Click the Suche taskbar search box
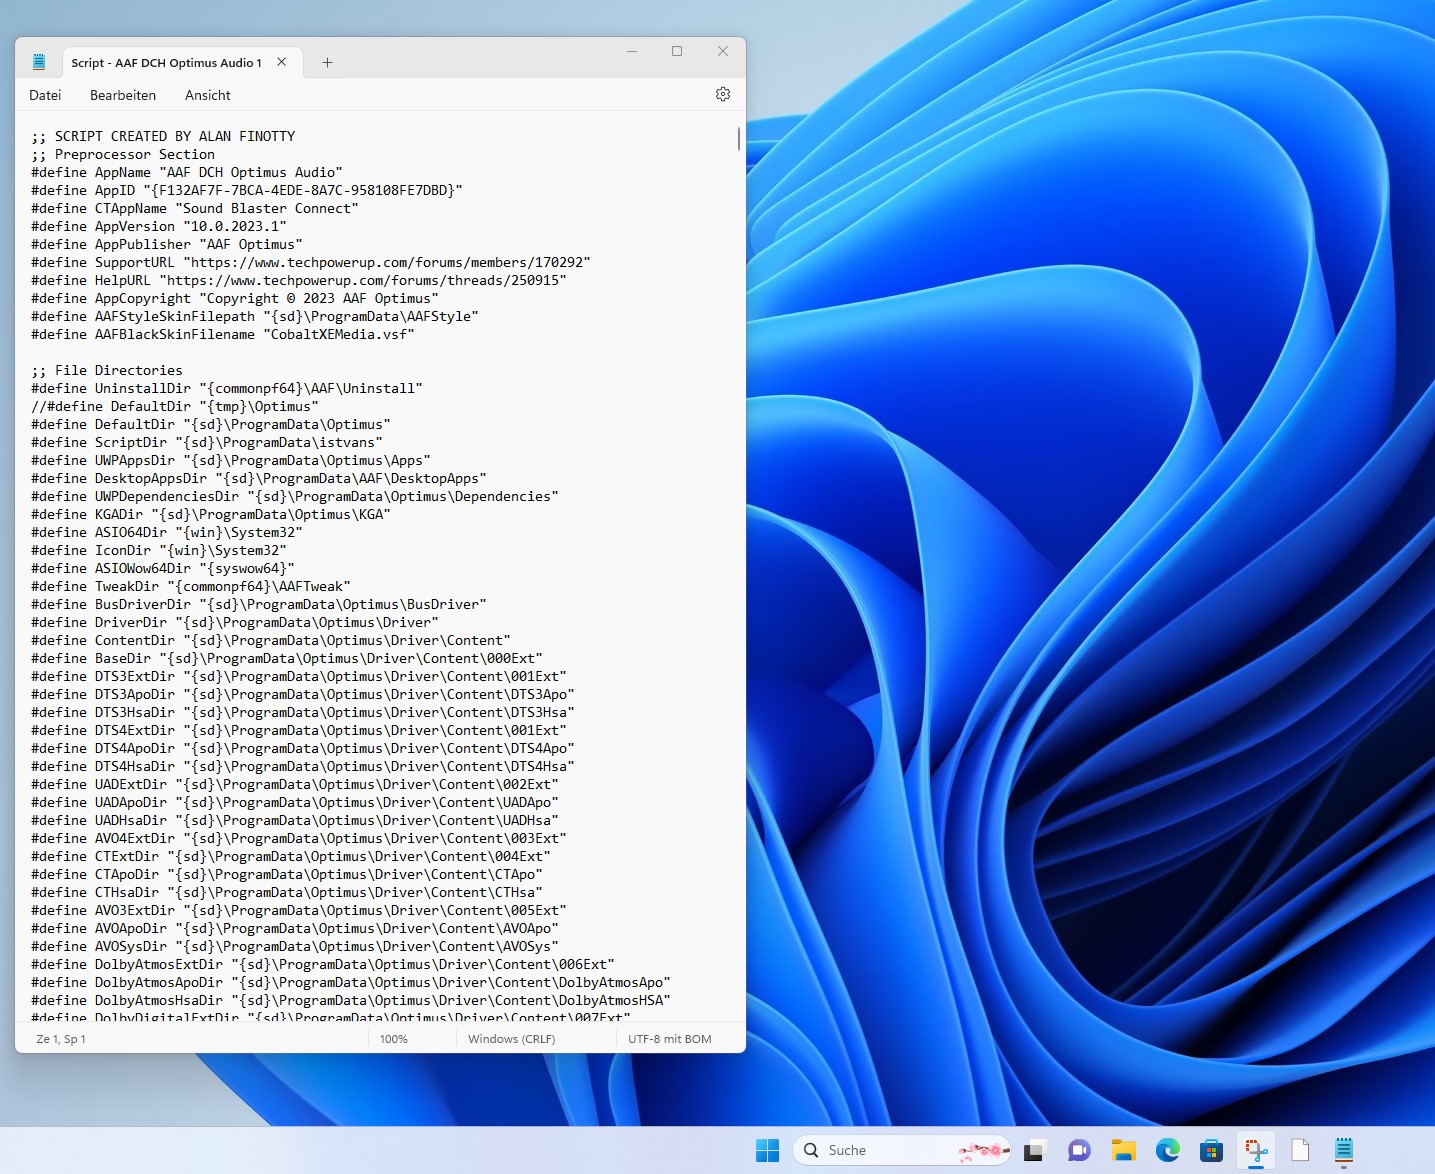This screenshot has height=1174, width=1435. (x=902, y=1150)
